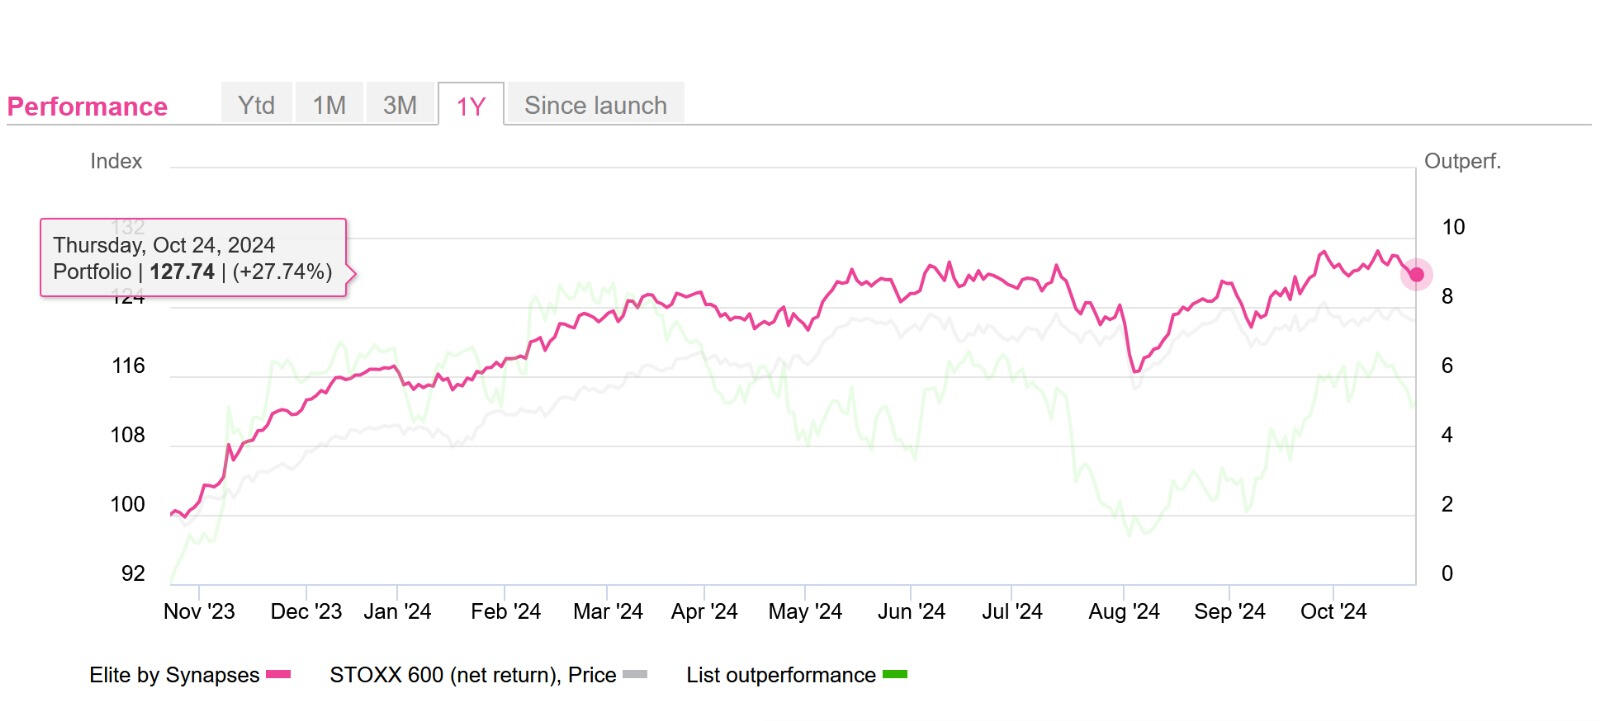This screenshot has width=1600, height=721.
Task: Show performance Since launch
Action: 595,105
